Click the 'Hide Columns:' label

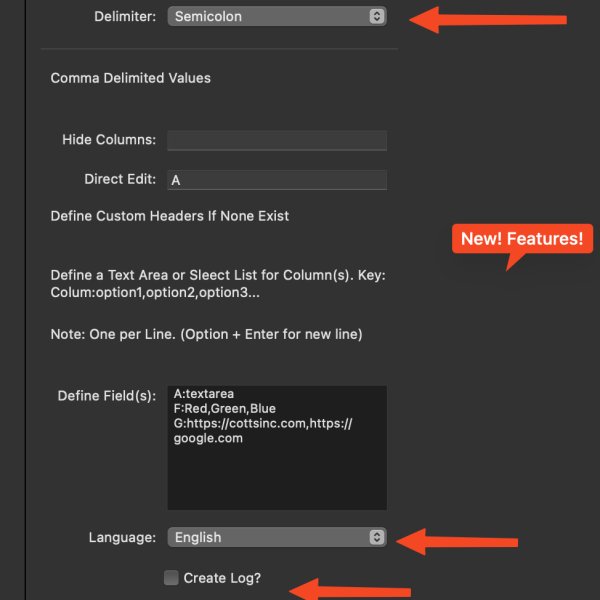[x=108, y=140]
